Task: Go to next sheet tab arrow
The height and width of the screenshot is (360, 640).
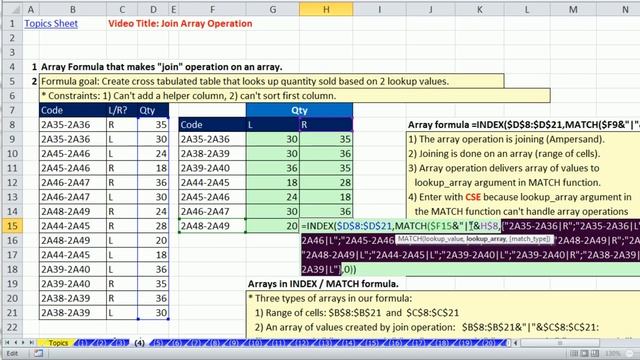Action: (23, 343)
